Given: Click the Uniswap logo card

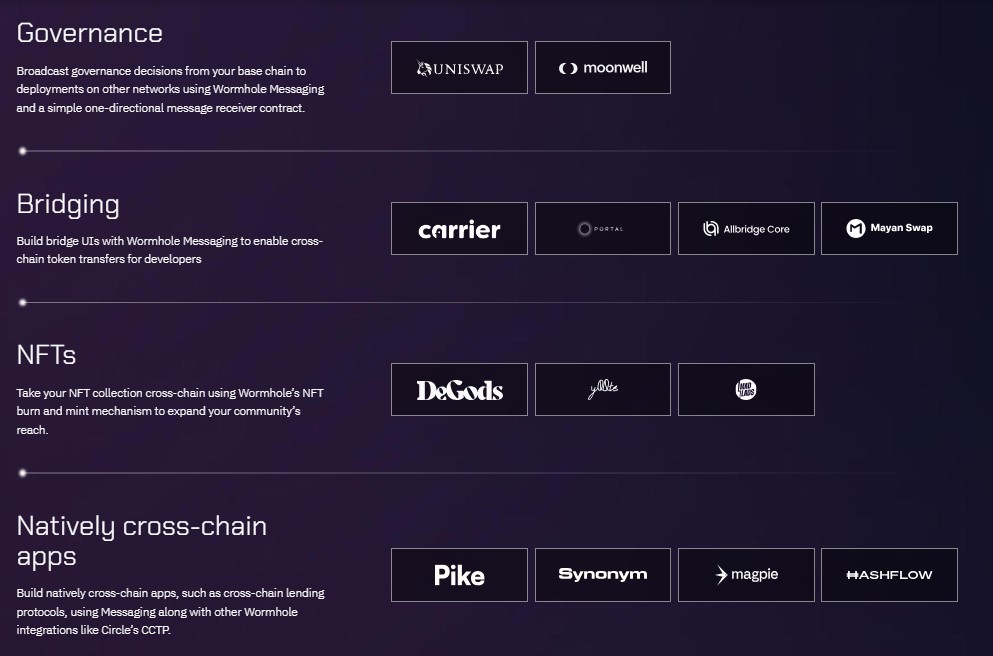Looking at the screenshot, I should coord(459,68).
